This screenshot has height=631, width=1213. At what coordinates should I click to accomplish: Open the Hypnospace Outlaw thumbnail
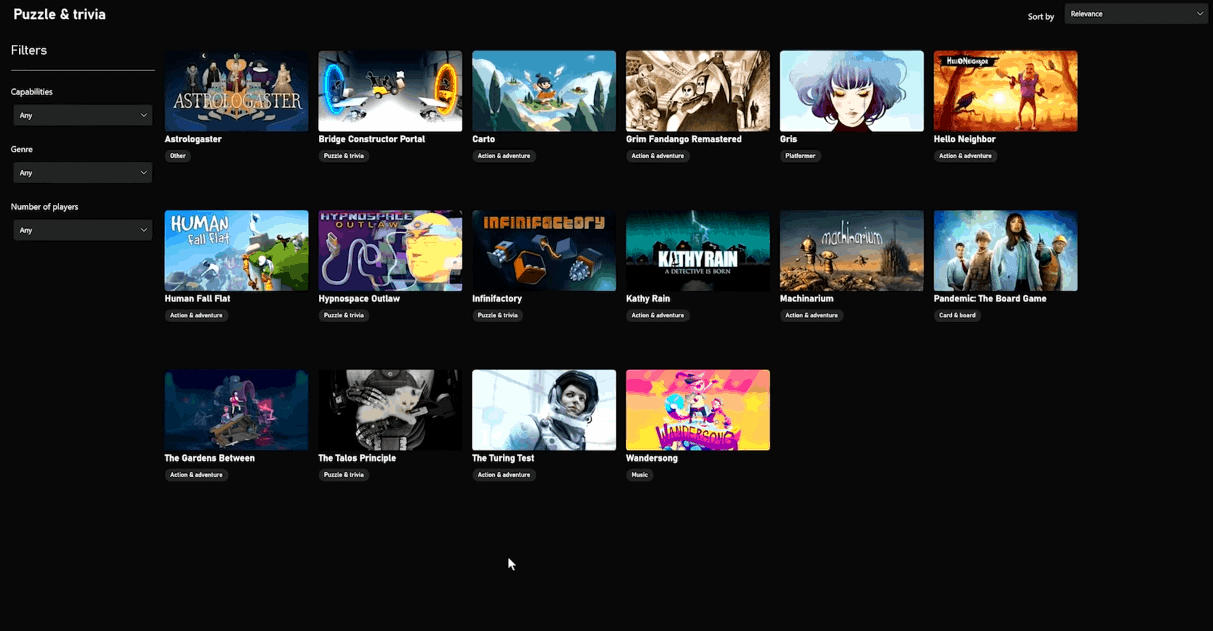[390, 250]
